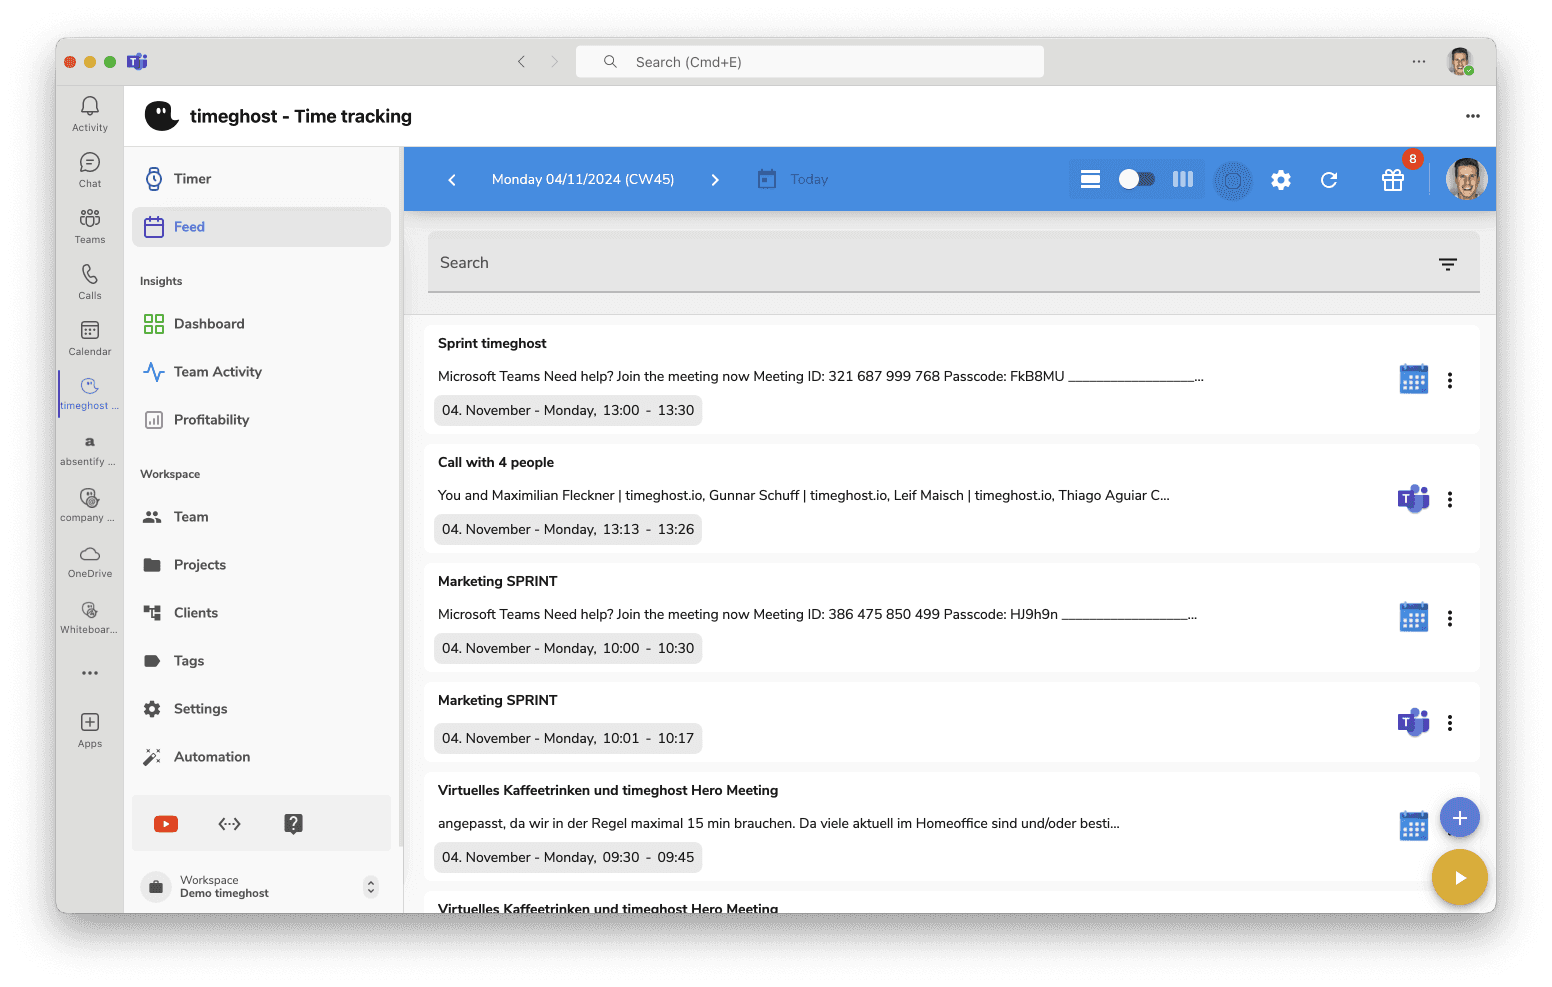Start timer with yellow play button
This screenshot has width=1552, height=987.
coord(1459,878)
